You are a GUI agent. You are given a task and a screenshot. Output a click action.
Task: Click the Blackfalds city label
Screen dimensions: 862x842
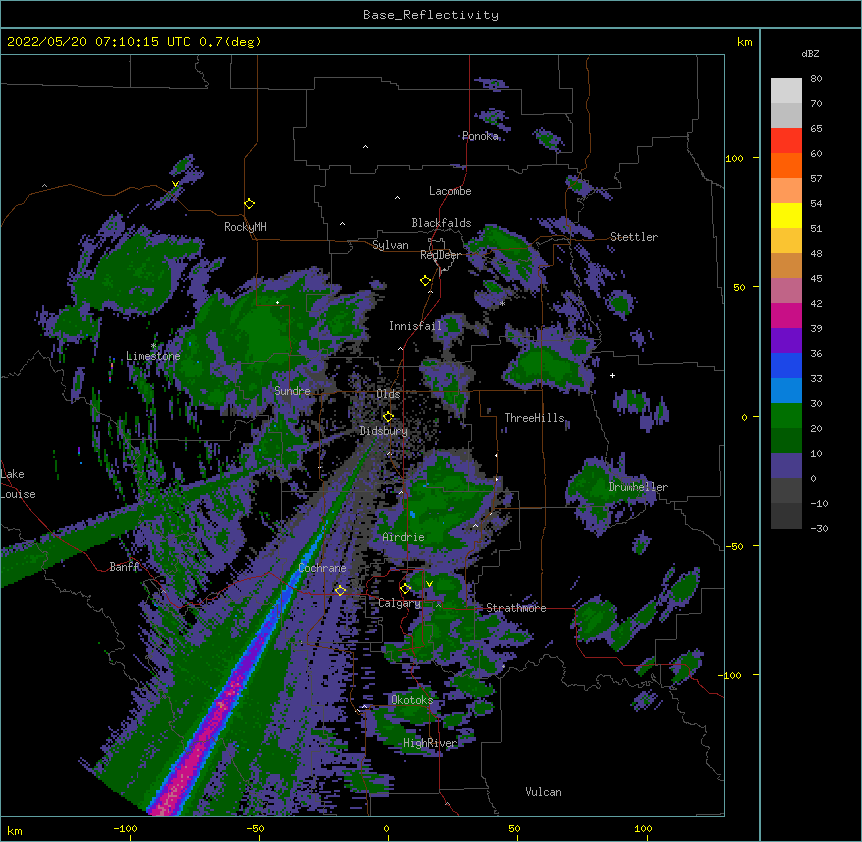point(441,223)
